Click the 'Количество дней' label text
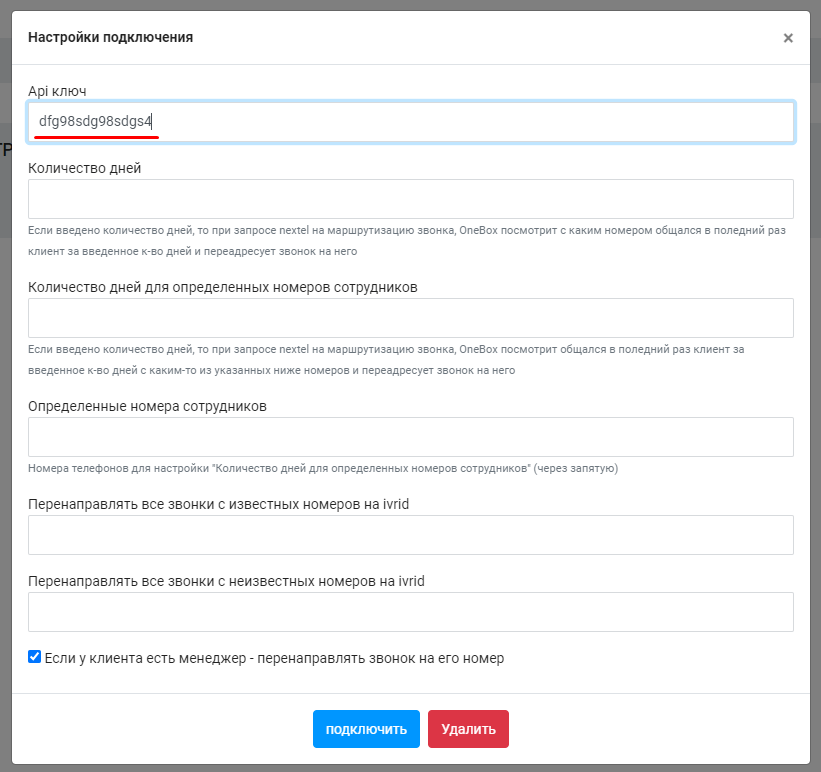The image size is (821, 772). point(85,168)
